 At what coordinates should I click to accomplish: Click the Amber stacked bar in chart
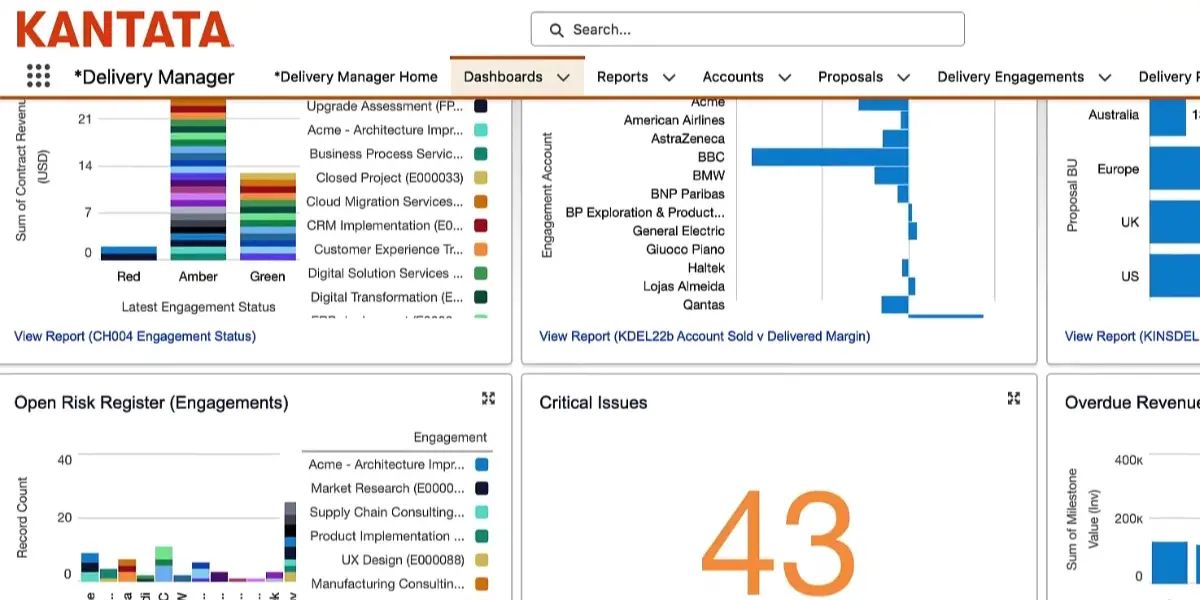[x=198, y=179]
